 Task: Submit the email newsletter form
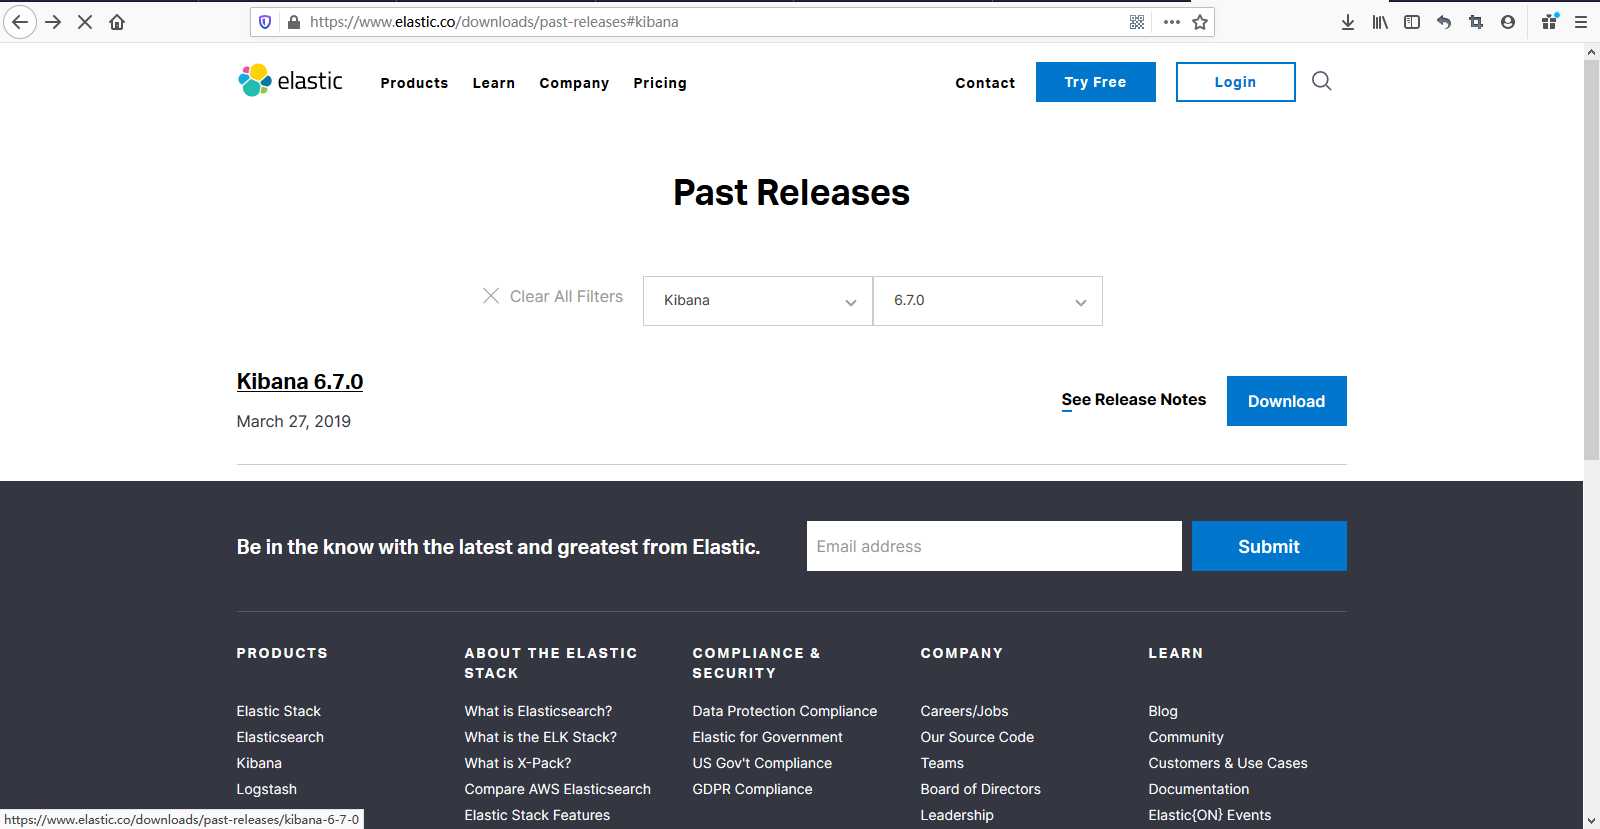[x=1269, y=546]
